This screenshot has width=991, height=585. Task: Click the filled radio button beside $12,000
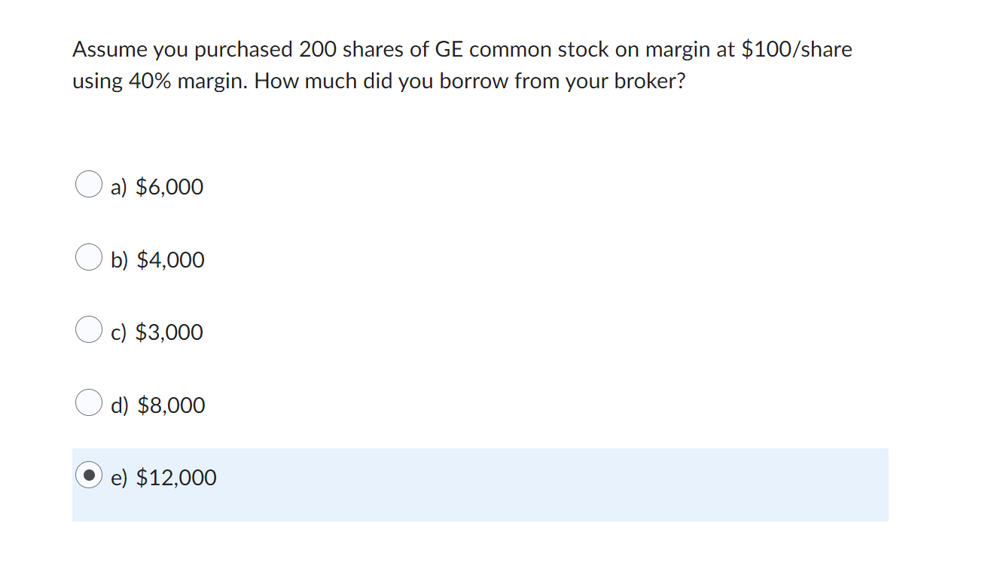88,475
